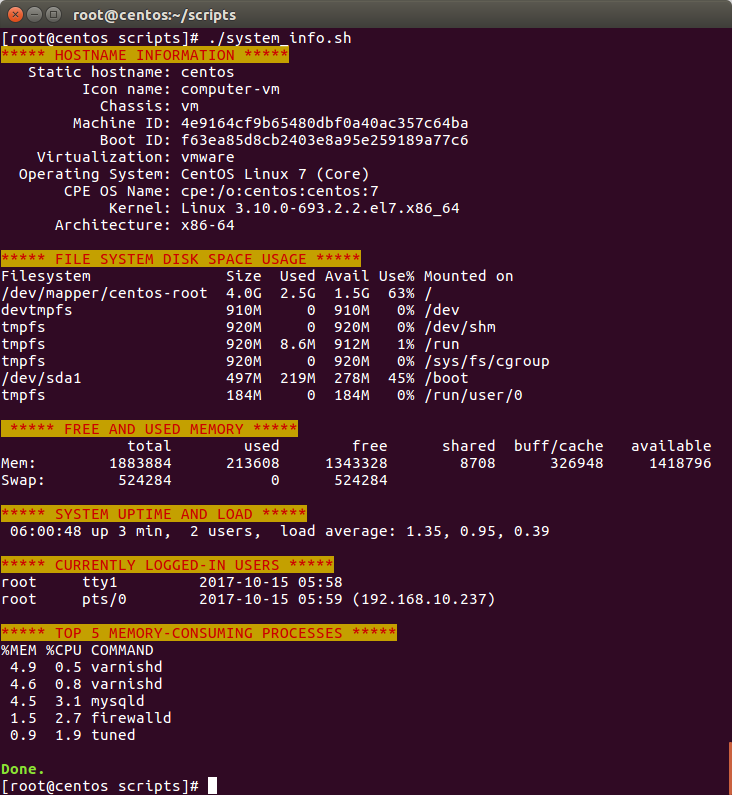Click the SYSTEM UPTIME AND LOAD header
Screen dimensions: 732x795
coord(154,514)
